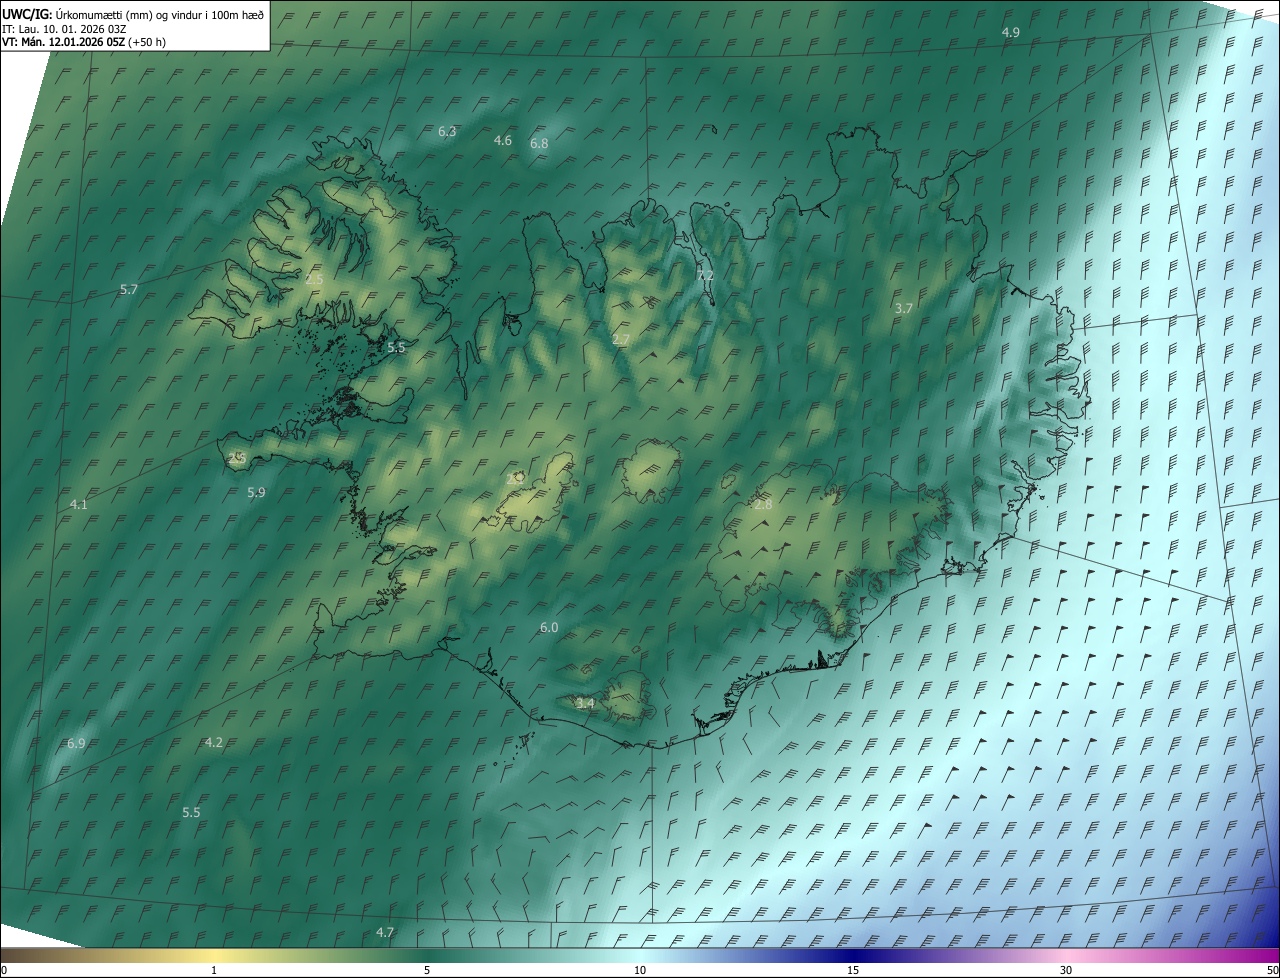1280x978 pixels.
Task: Click the 6.8 value label on the map
Action: pyautogui.click(x=539, y=144)
